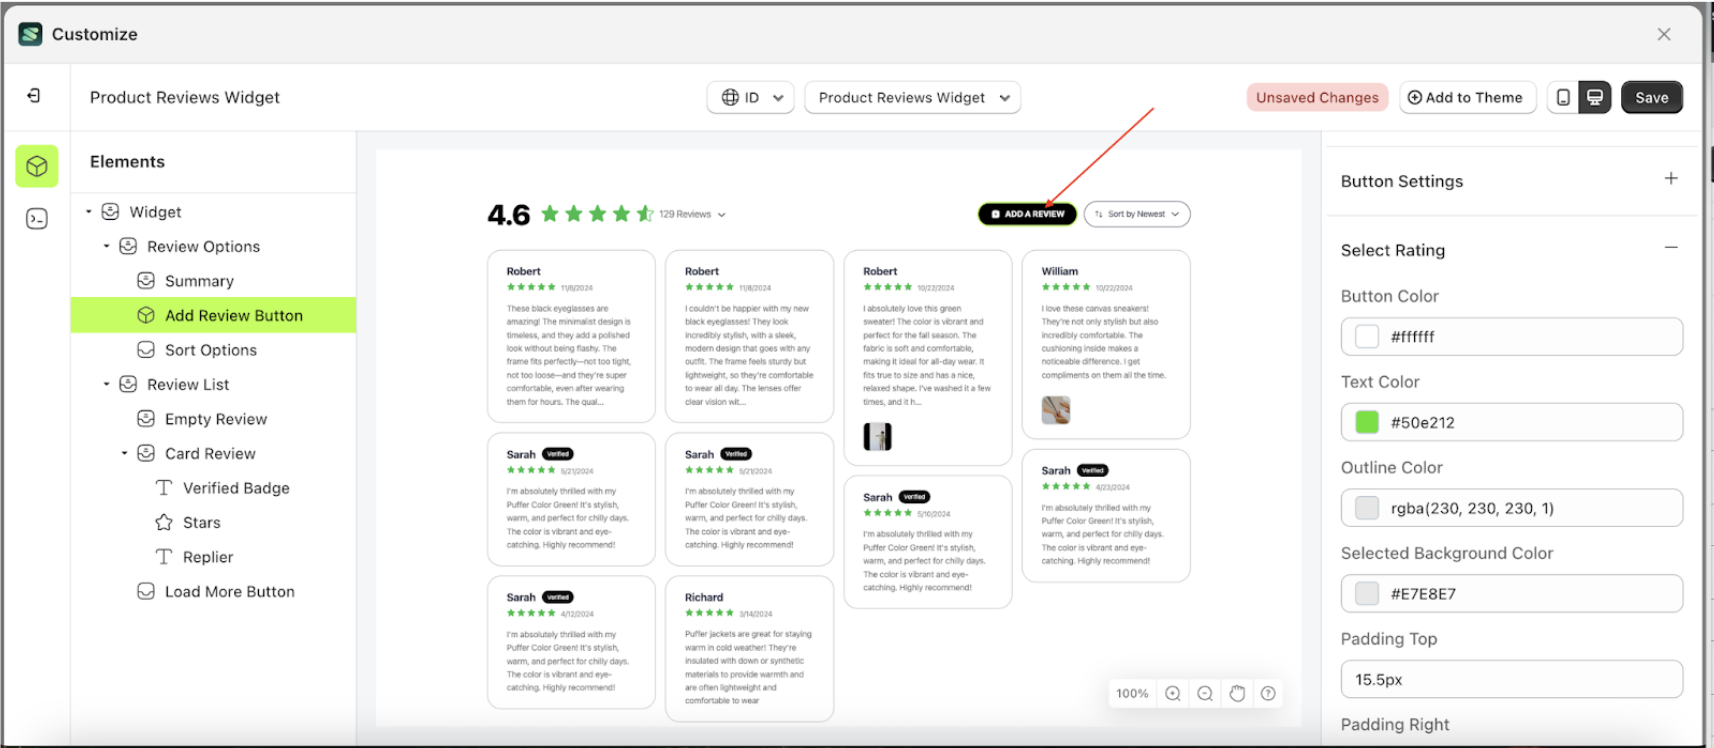Click Add to Theme button
The height and width of the screenshot is (748, 1714).
point(1467,97)
